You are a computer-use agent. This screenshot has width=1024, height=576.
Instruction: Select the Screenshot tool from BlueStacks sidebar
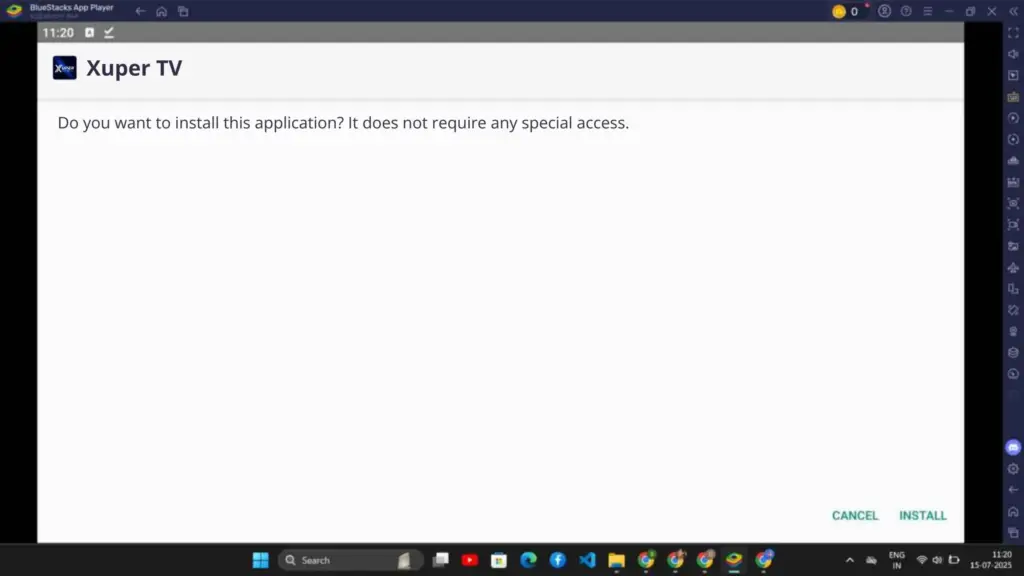[1013, 244]
